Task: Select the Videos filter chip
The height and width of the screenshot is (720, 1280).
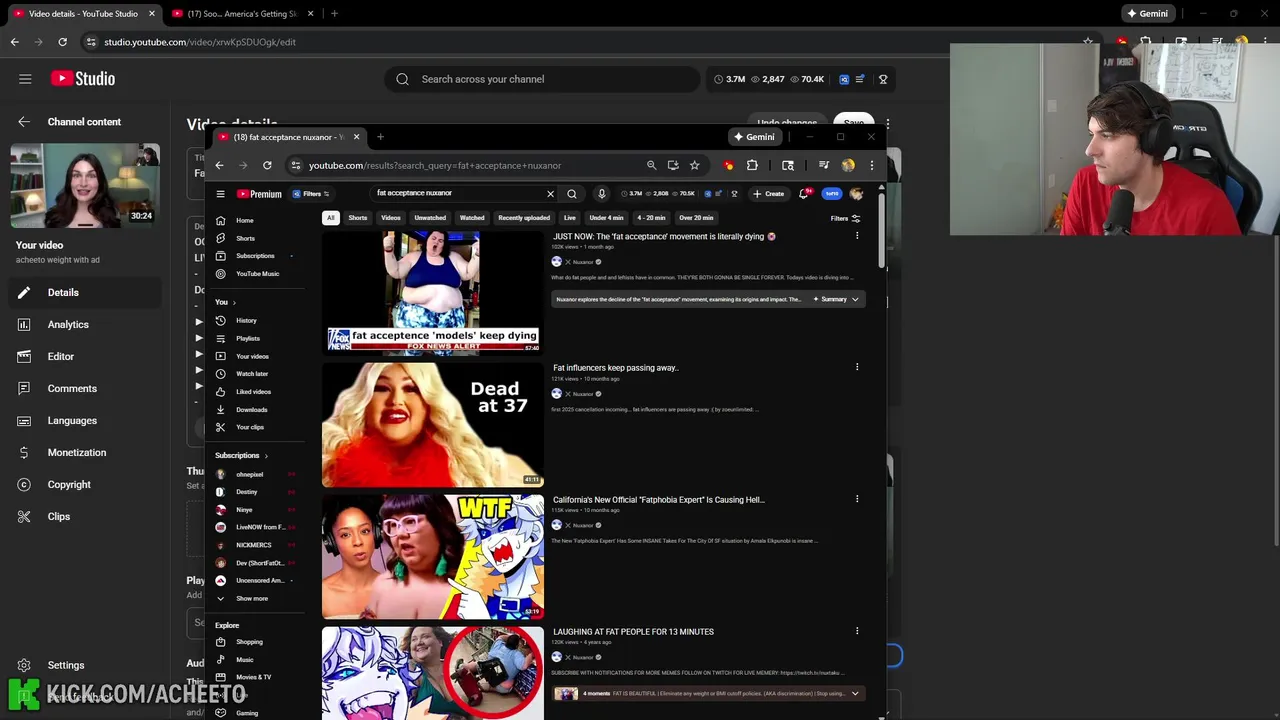Action: [391, 218]
